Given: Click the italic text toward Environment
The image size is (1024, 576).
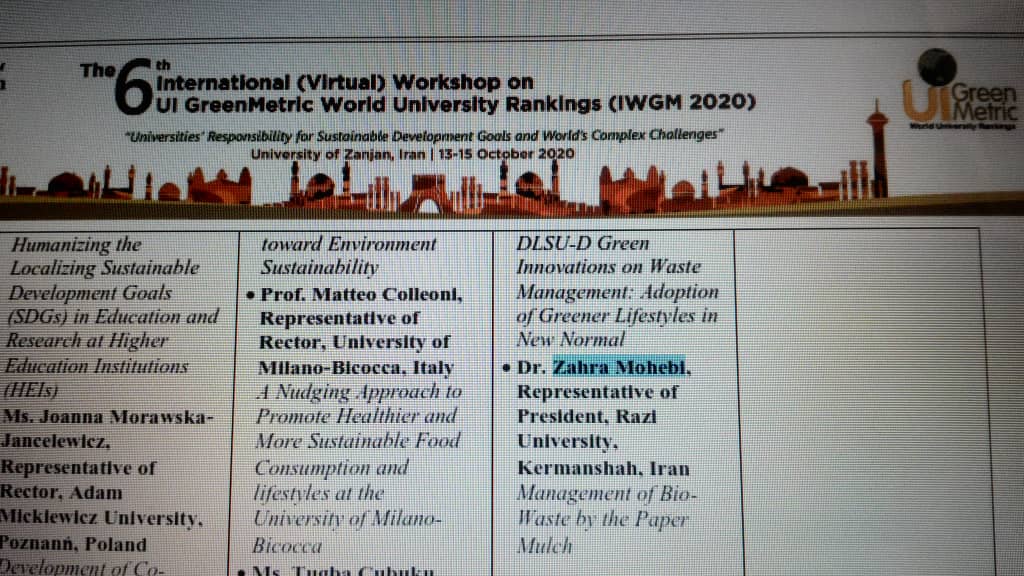Looking at the screenshot, I should (348, 244).
